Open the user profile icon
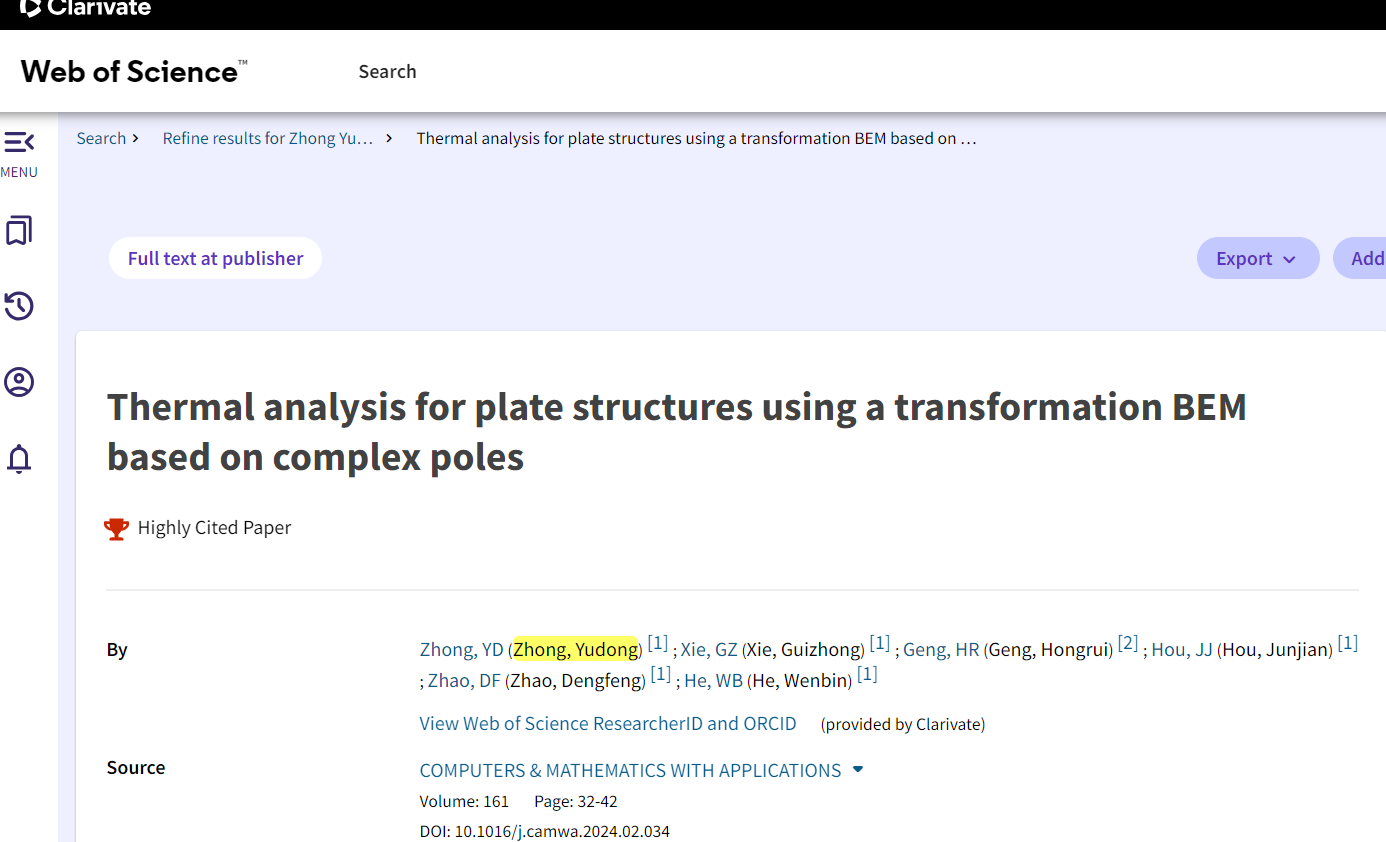 click(x=19, y=382)
